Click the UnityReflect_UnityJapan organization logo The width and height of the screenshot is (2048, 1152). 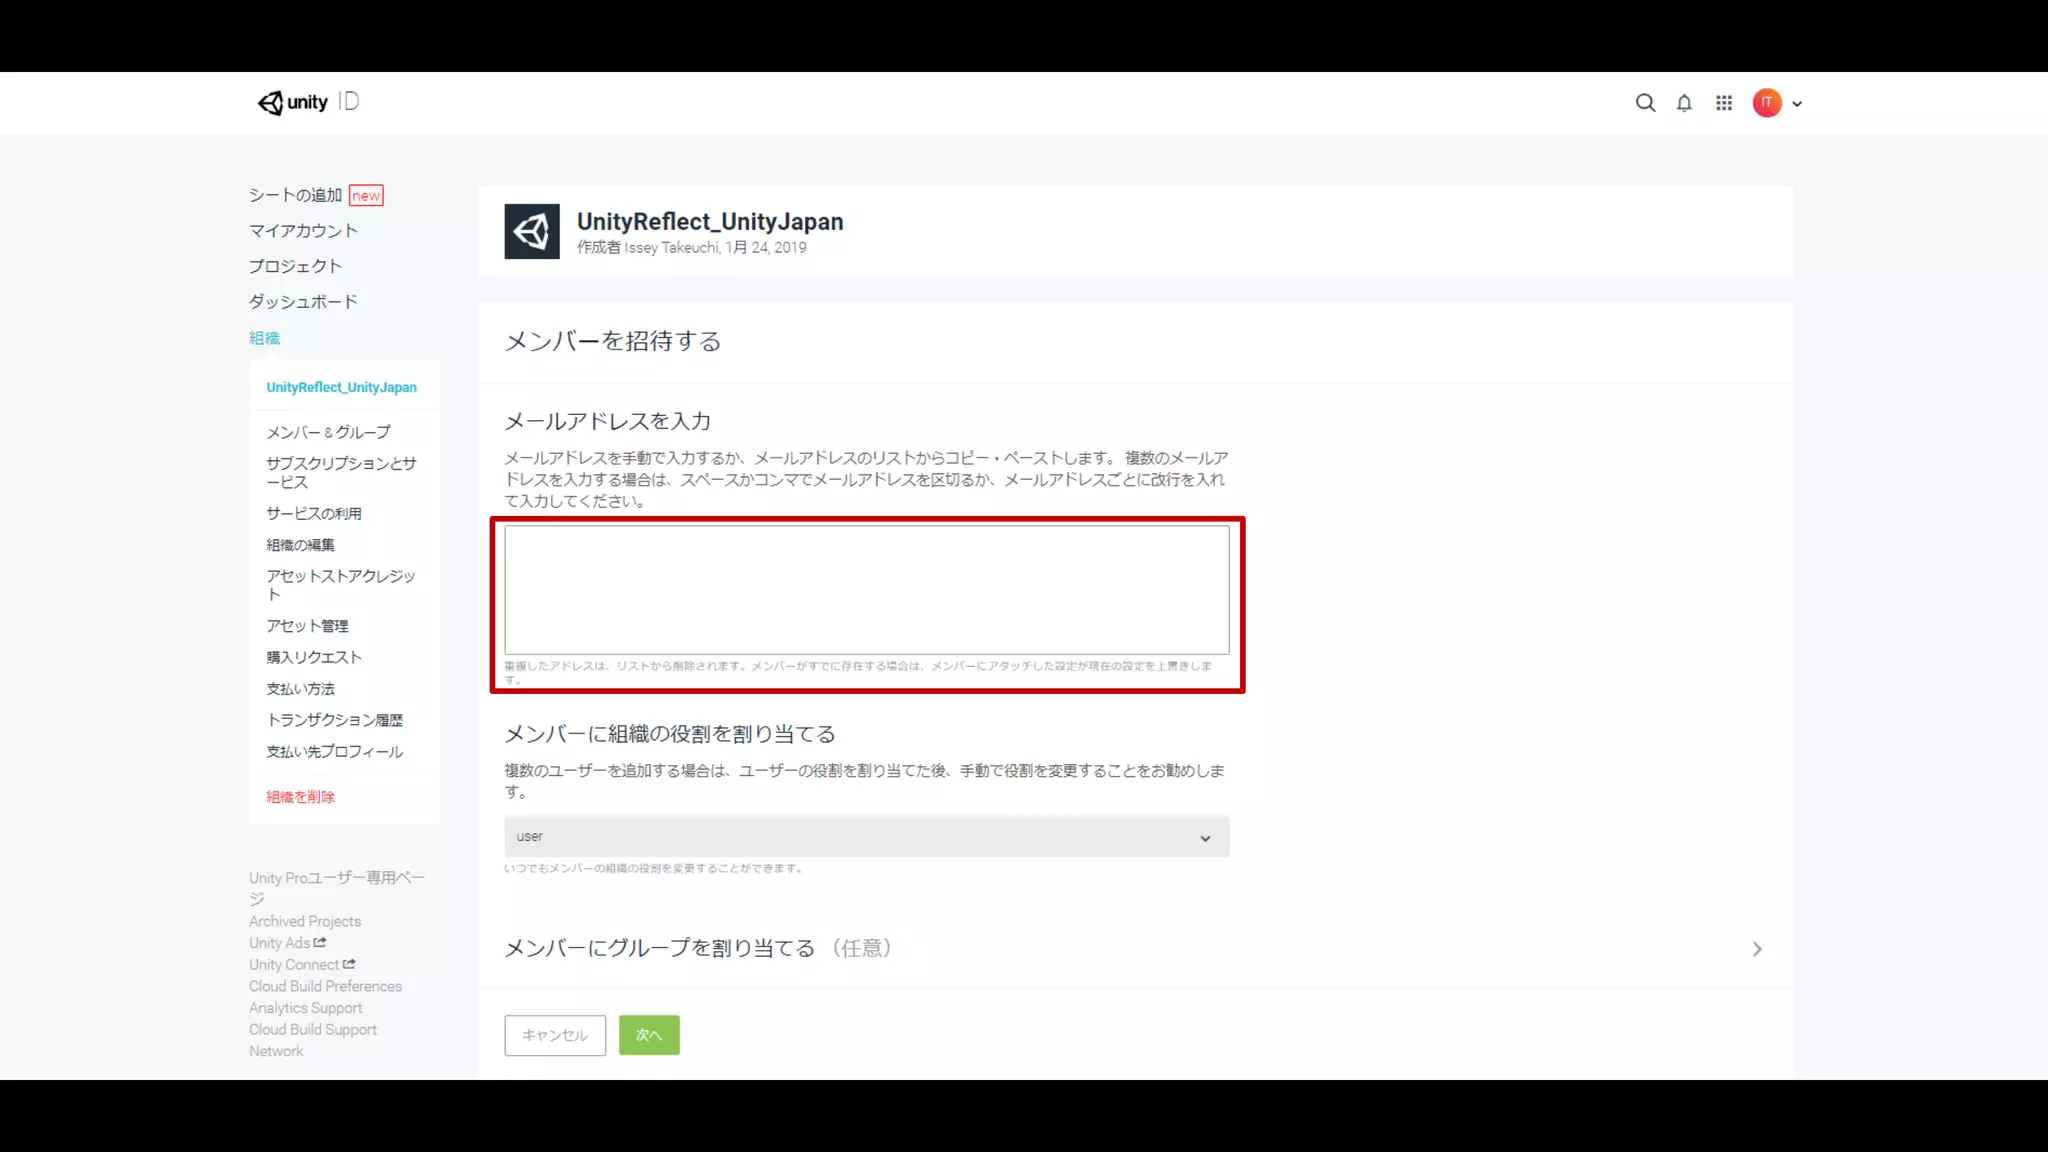(x=531, y=232)
